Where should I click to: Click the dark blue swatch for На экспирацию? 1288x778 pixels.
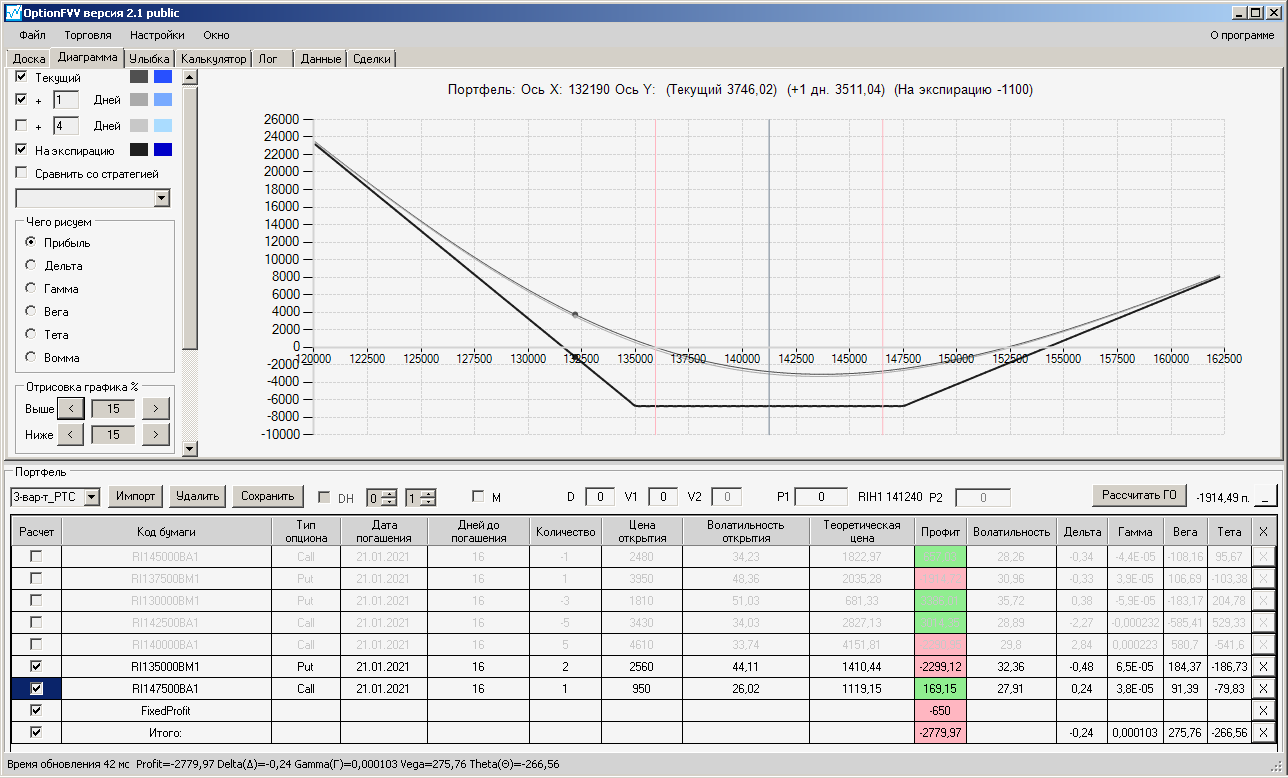tap(163, 150)
